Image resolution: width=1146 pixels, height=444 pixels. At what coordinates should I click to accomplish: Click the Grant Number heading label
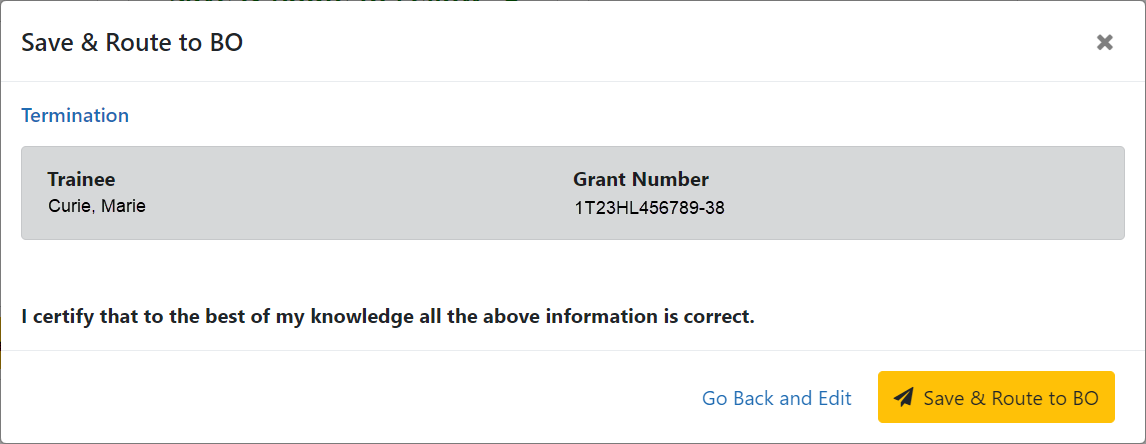[641, 179]
